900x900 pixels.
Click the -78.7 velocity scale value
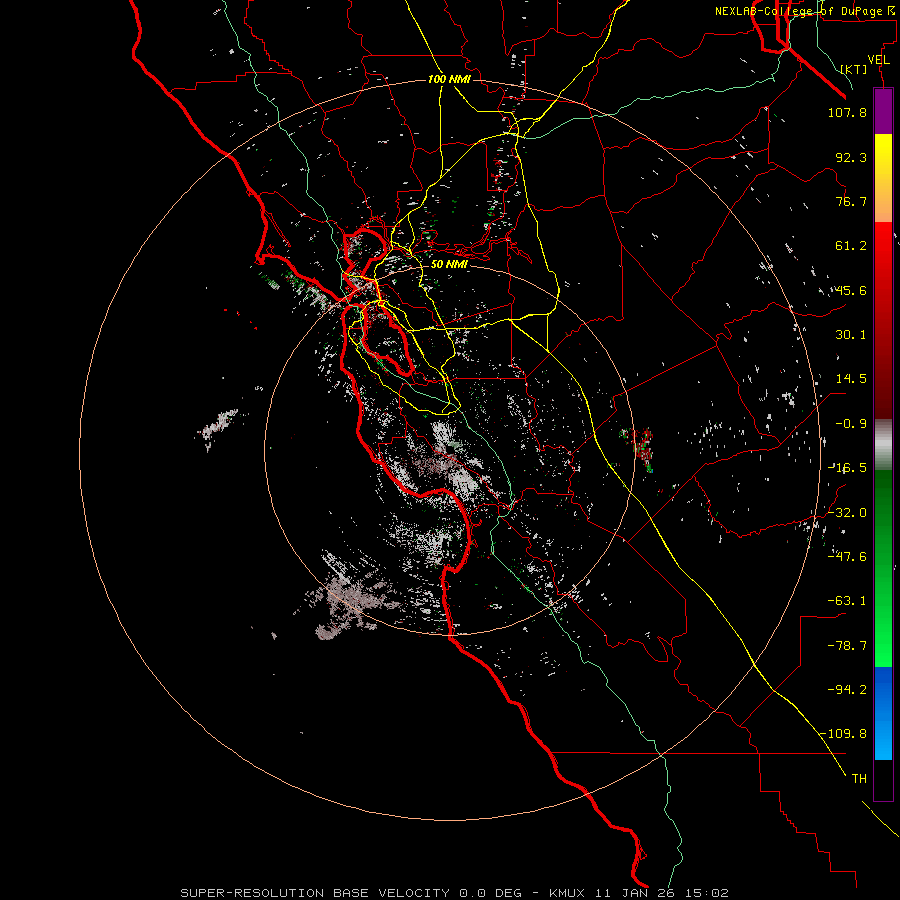coord(847,646)
